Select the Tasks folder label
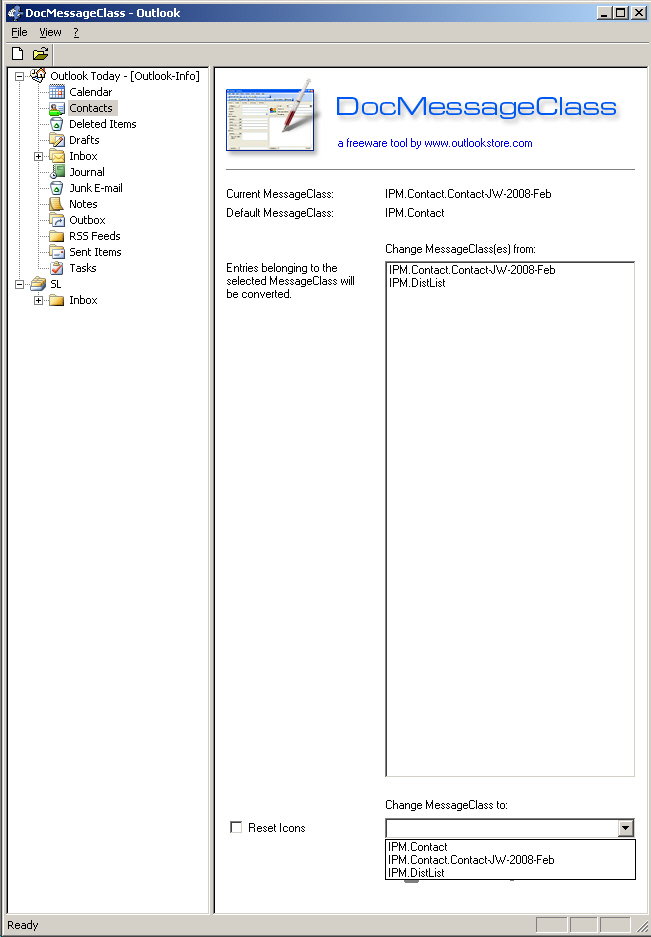 point(82,268)
